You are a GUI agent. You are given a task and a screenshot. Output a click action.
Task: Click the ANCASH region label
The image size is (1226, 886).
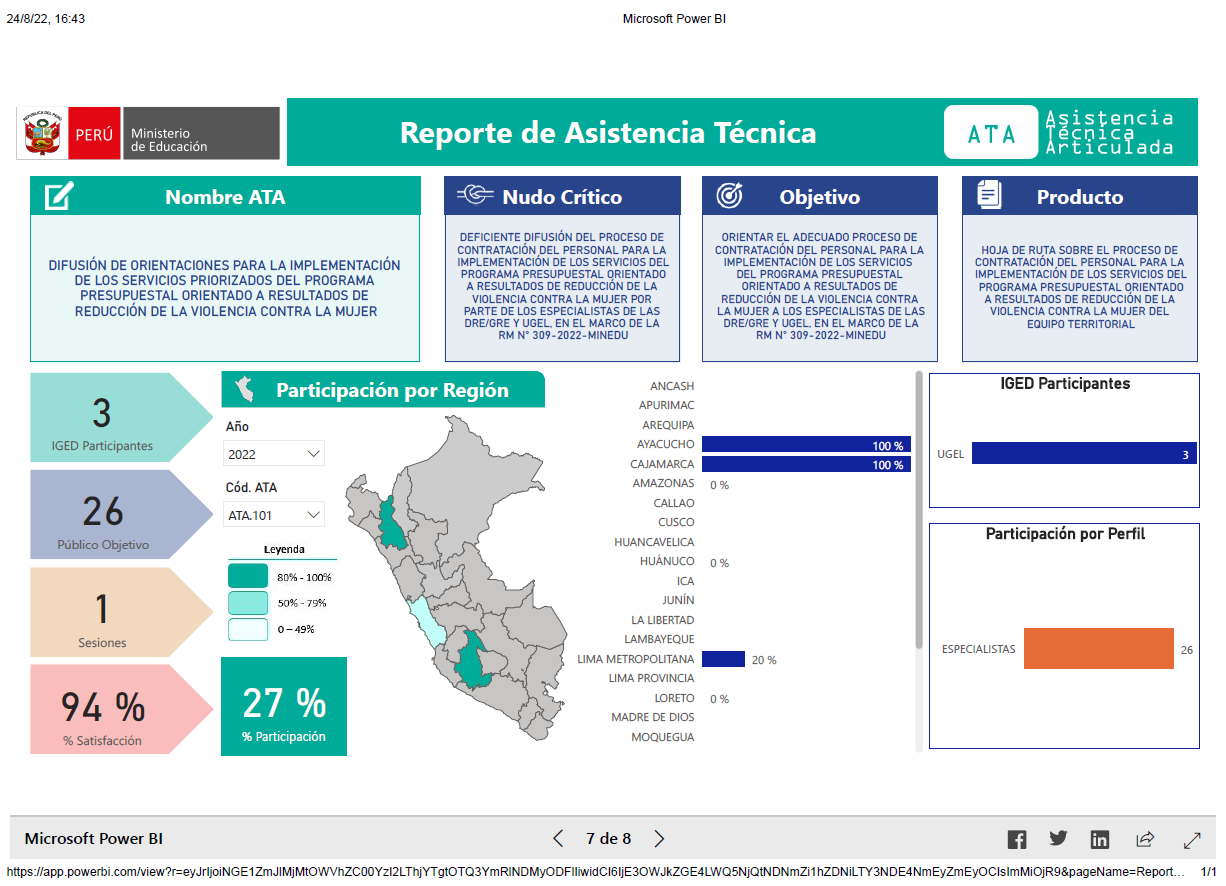672,386
